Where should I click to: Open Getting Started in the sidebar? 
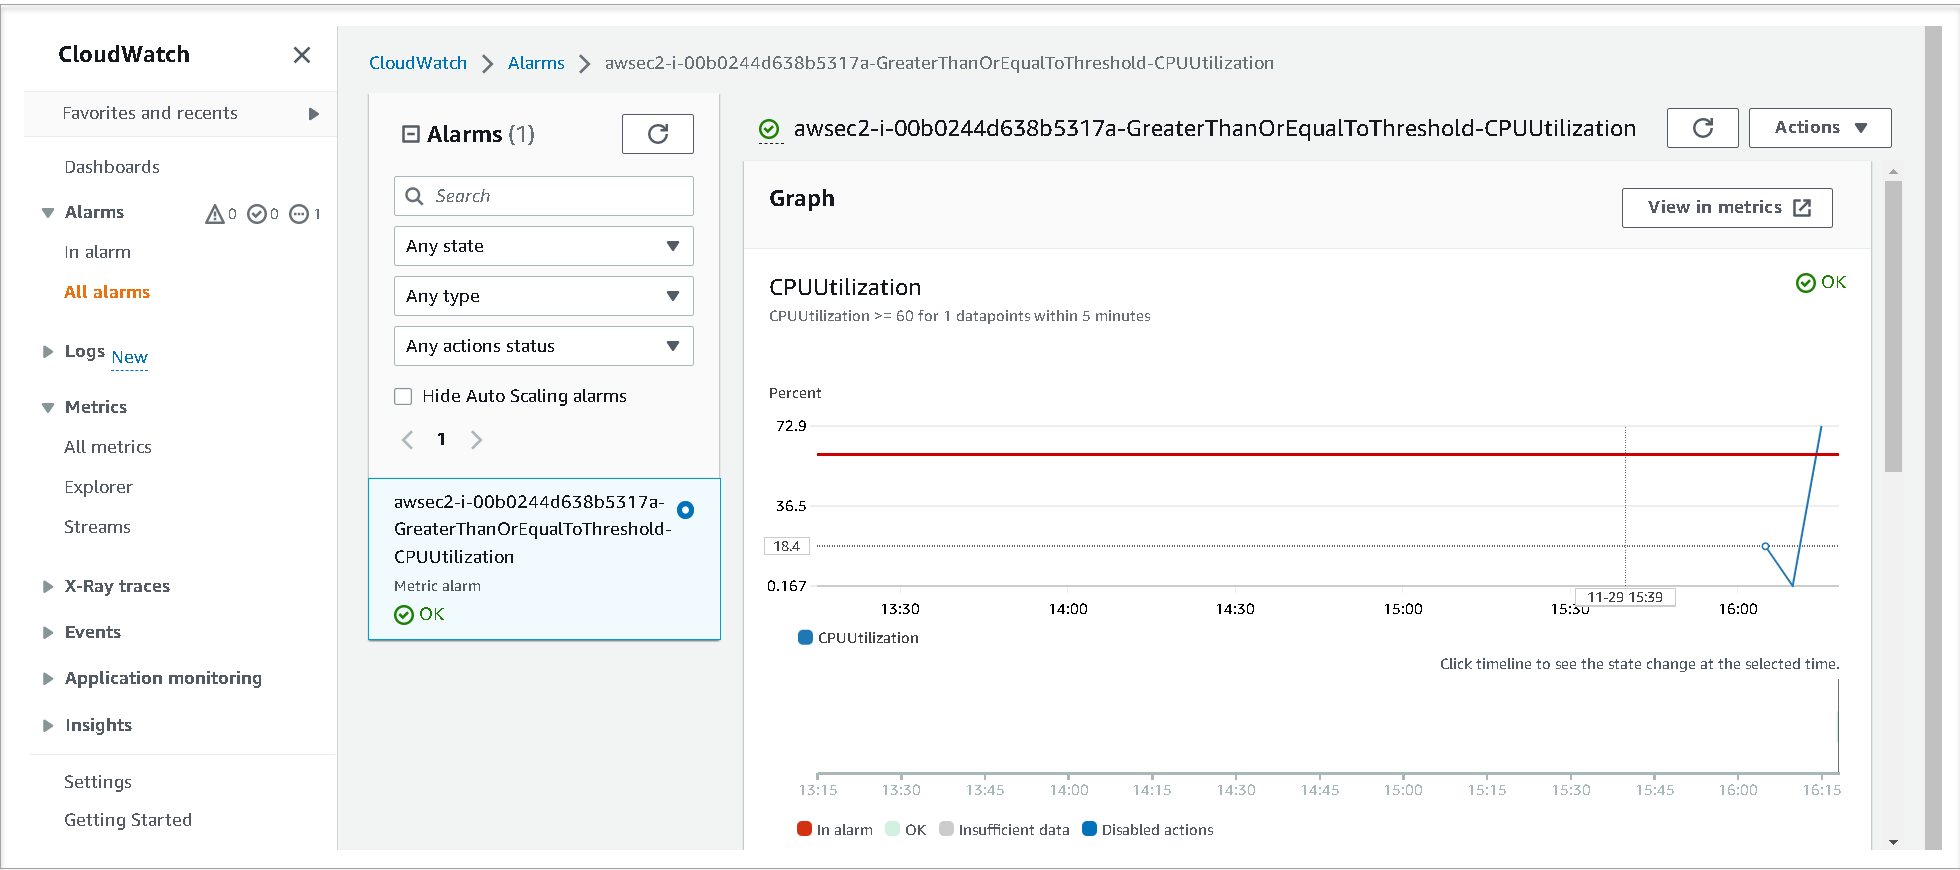click(128, 820)
